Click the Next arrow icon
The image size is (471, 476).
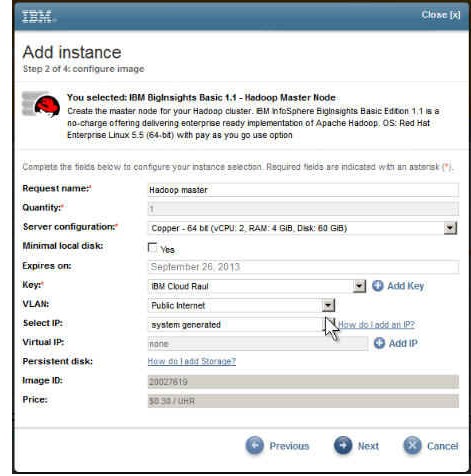343,445
